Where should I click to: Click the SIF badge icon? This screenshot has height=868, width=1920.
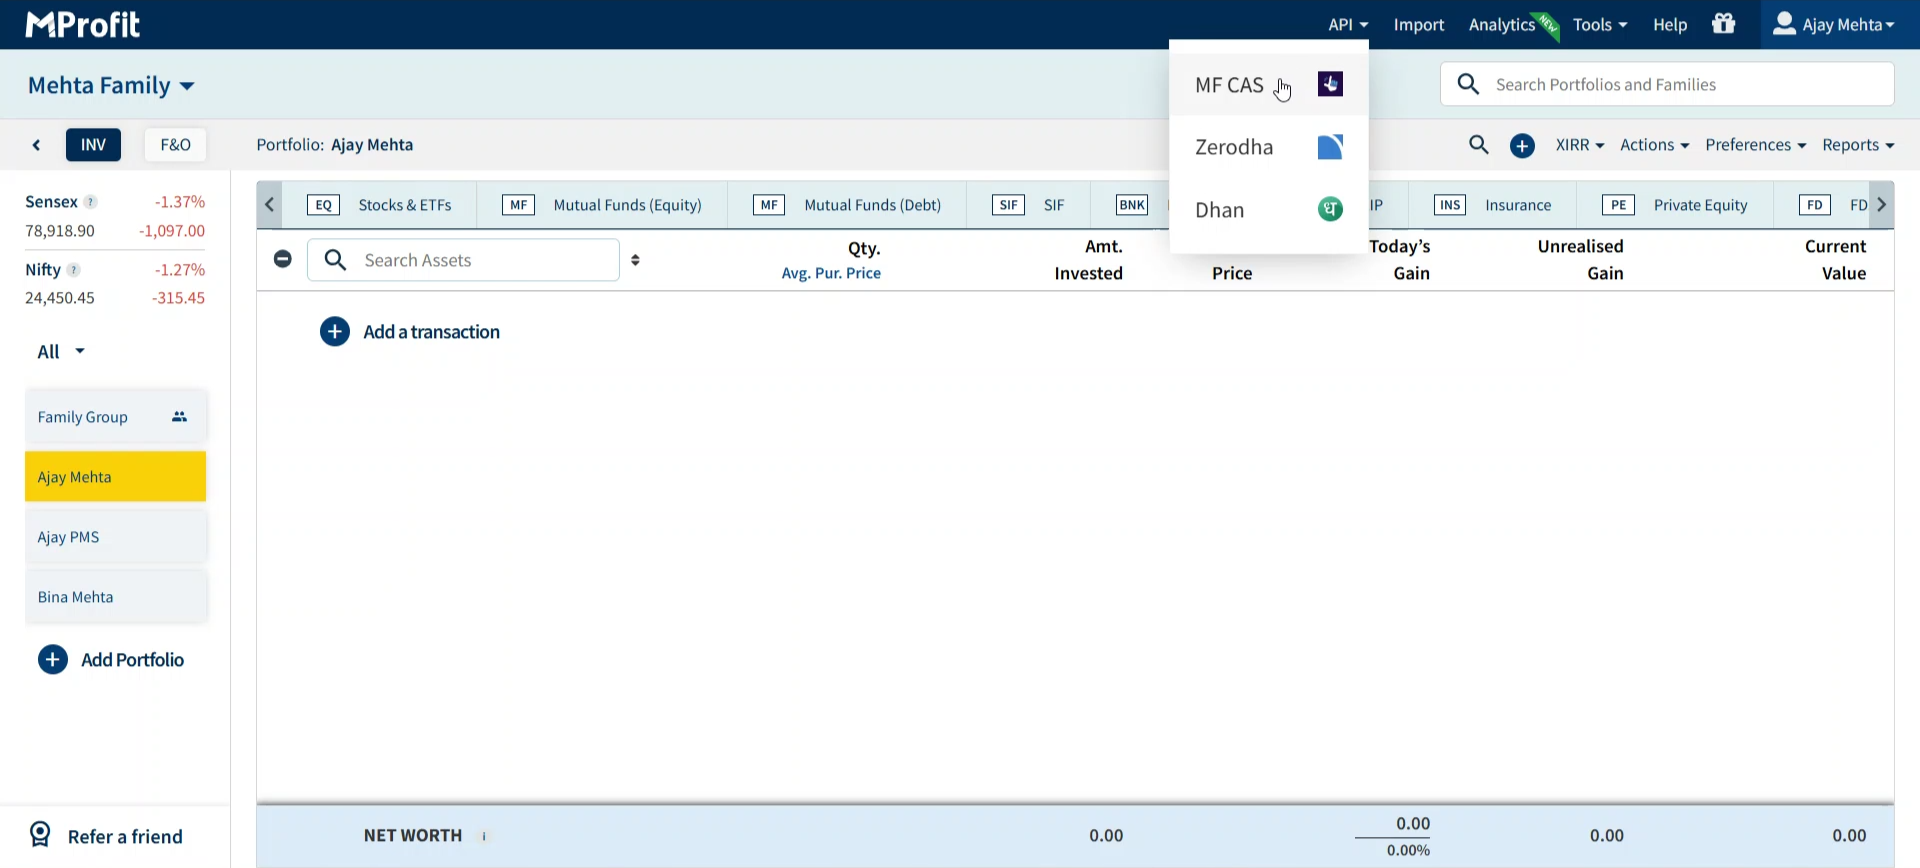pyautogui.click(x=1008, y=205)
